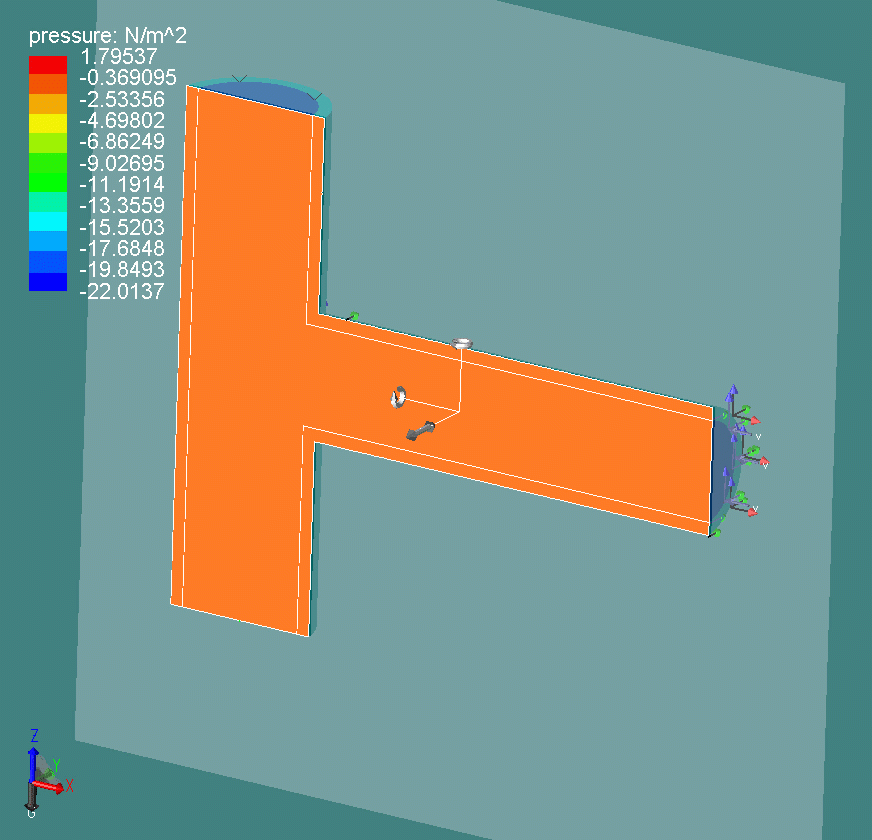Click the black gravity G arrow
The height and width of the screenshot is (840, 872).
pyautogui.click(x=31, y=800)
